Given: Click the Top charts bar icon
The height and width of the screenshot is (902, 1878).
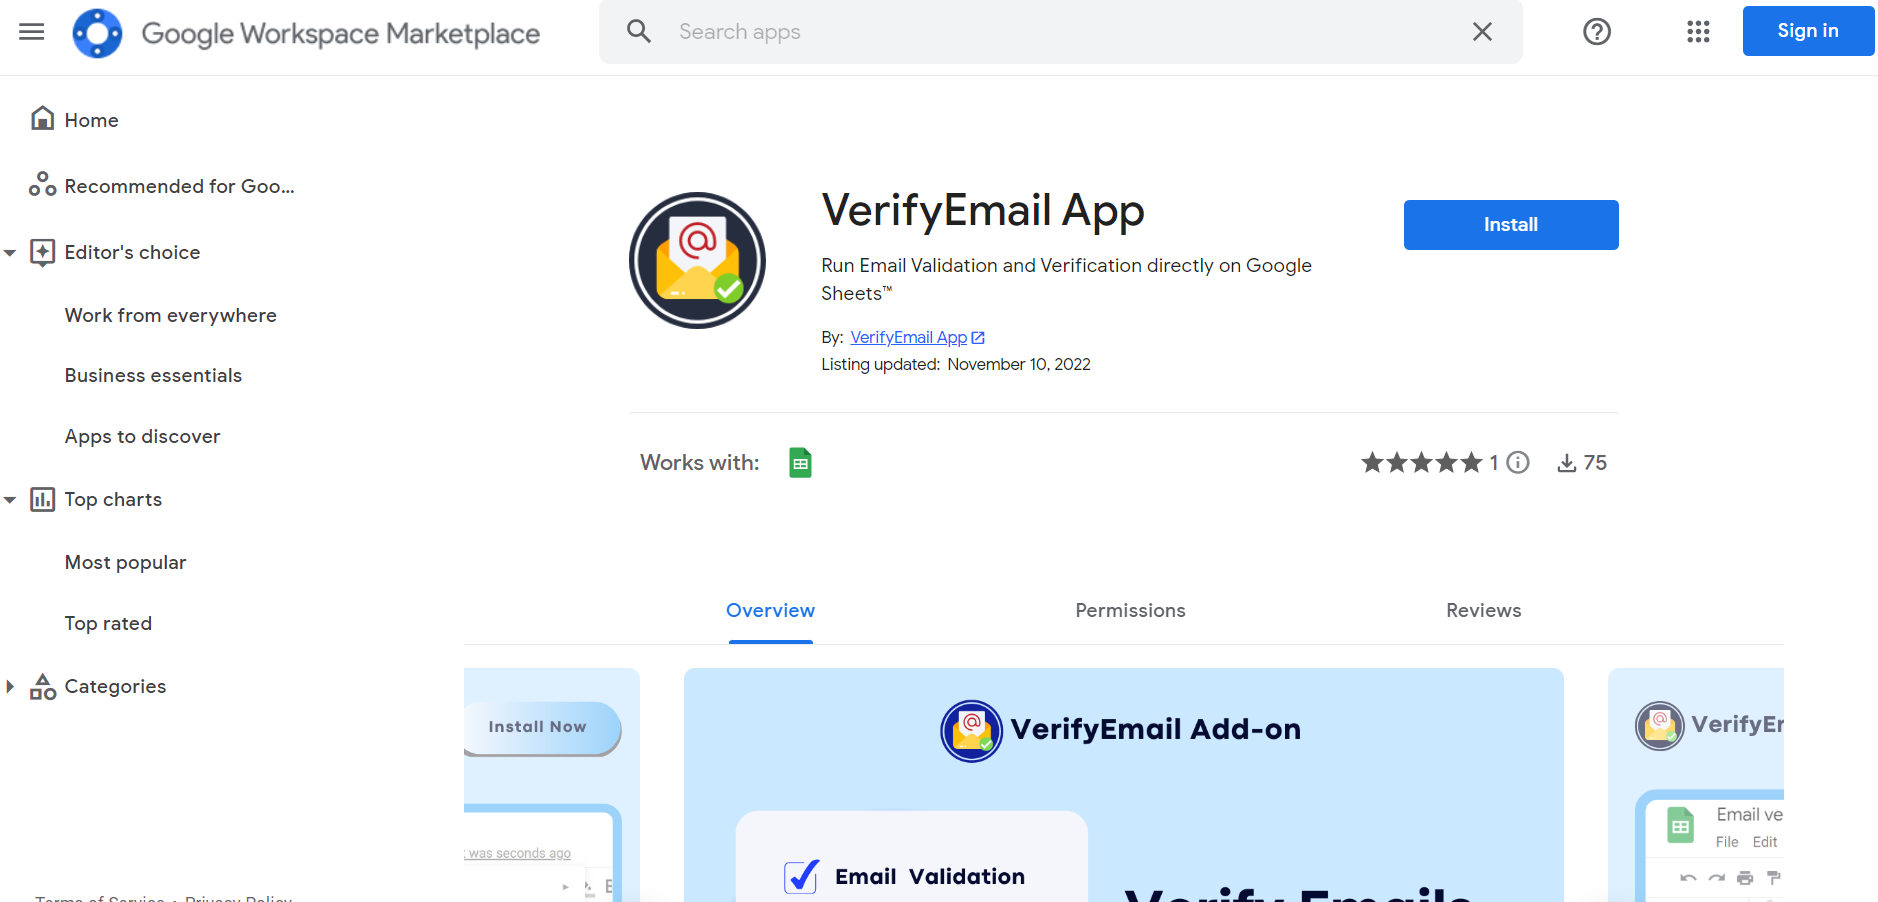Looking at the screenshot, I should [x=42, y=499].
